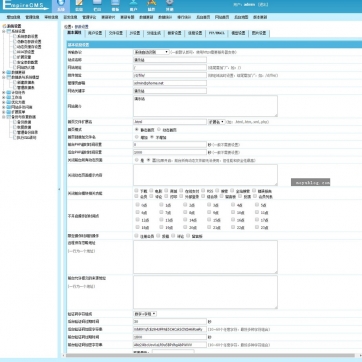362x362 pixels.
Task: Expand the 计划任务 tree folder
Action: (x=4, y=92)
